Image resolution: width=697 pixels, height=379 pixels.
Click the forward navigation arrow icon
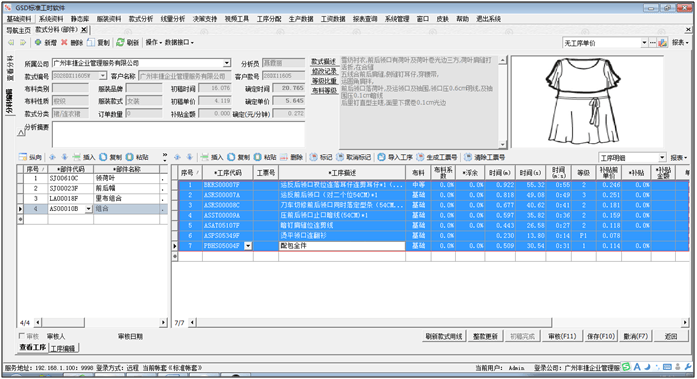23,43
